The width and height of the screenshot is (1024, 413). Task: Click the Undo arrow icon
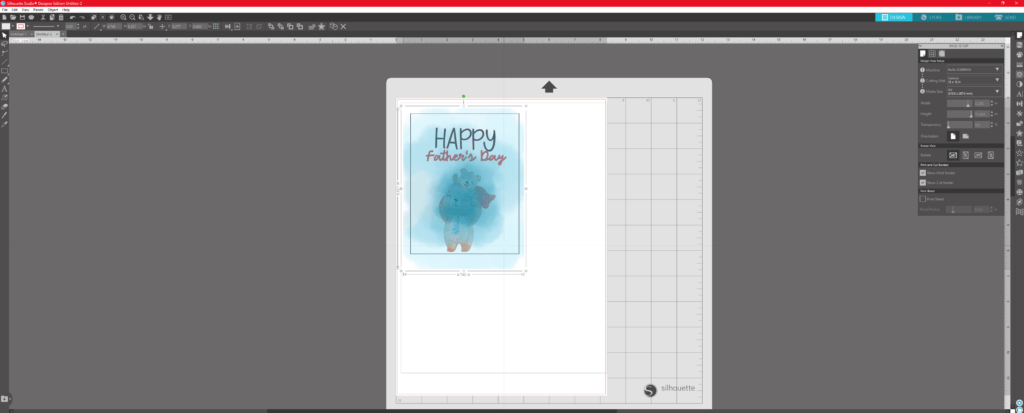[72, 17]
